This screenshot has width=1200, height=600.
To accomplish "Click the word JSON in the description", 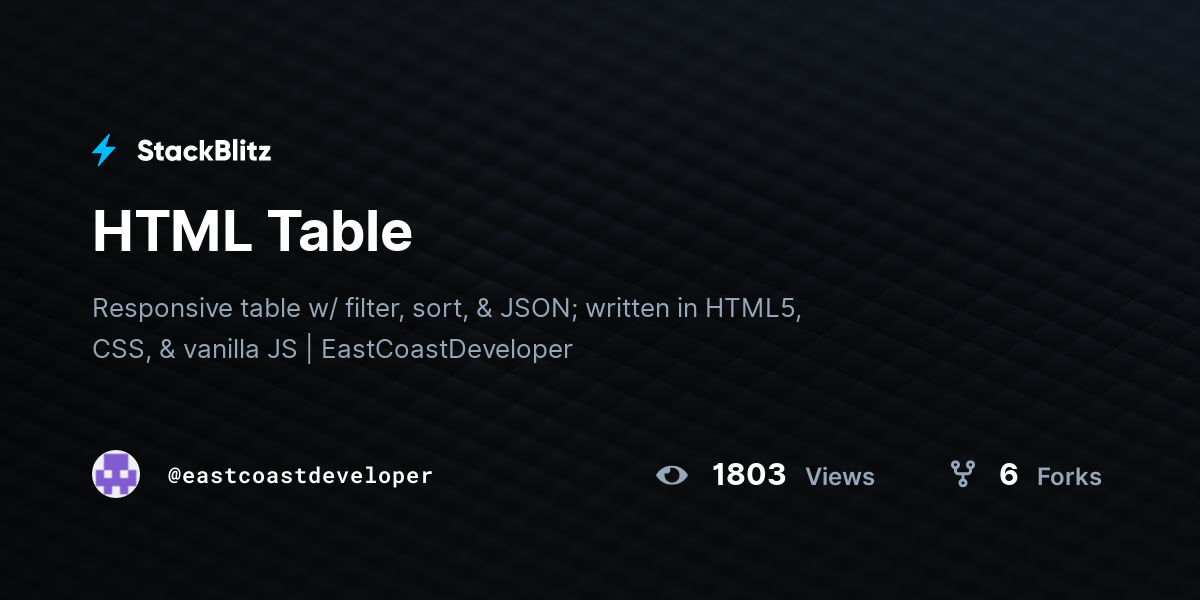I will [535, 308].
